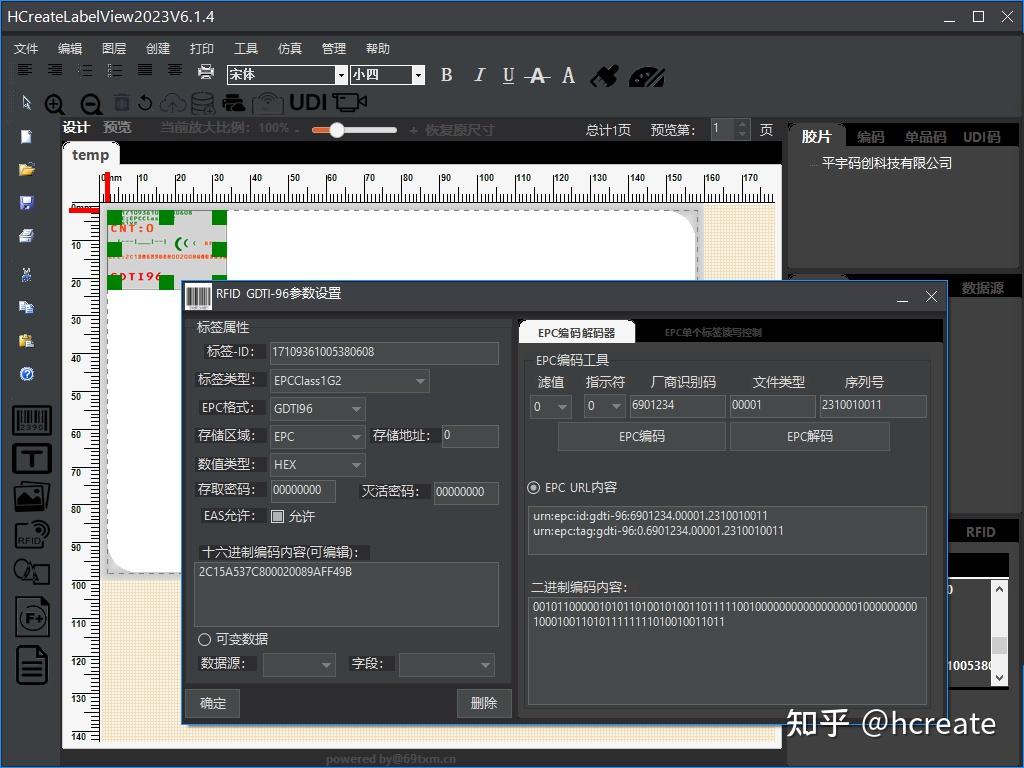1024x768 pixels.
Task: Select the Text tool in the left toolbar
Action: coord(31,458)
